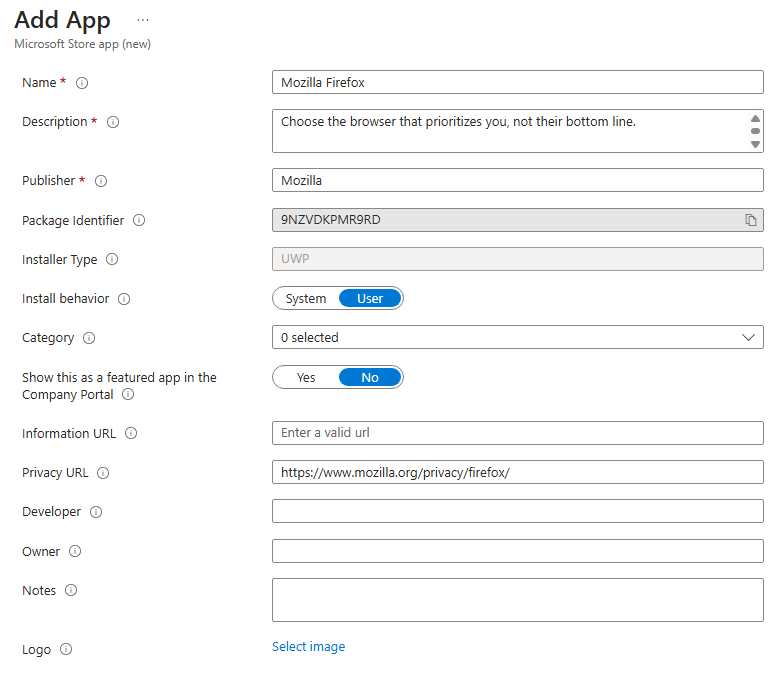Click the Category dropdown chevron arrow
Screen dimensions: 782x673
pyautogui.click(x=748, y=338)
